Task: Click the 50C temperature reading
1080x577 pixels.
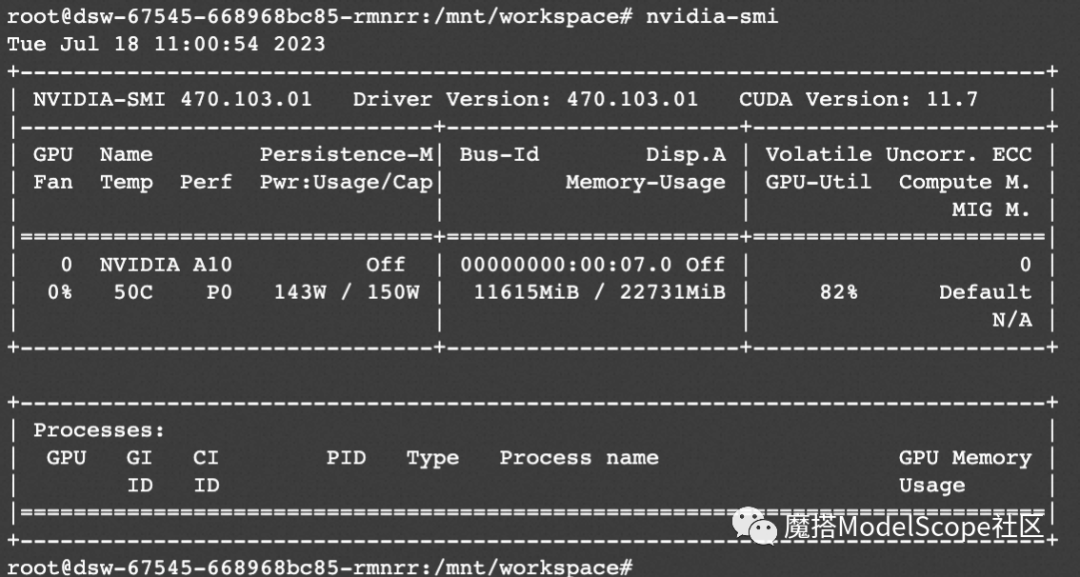Action: click(x=126, y=292)
